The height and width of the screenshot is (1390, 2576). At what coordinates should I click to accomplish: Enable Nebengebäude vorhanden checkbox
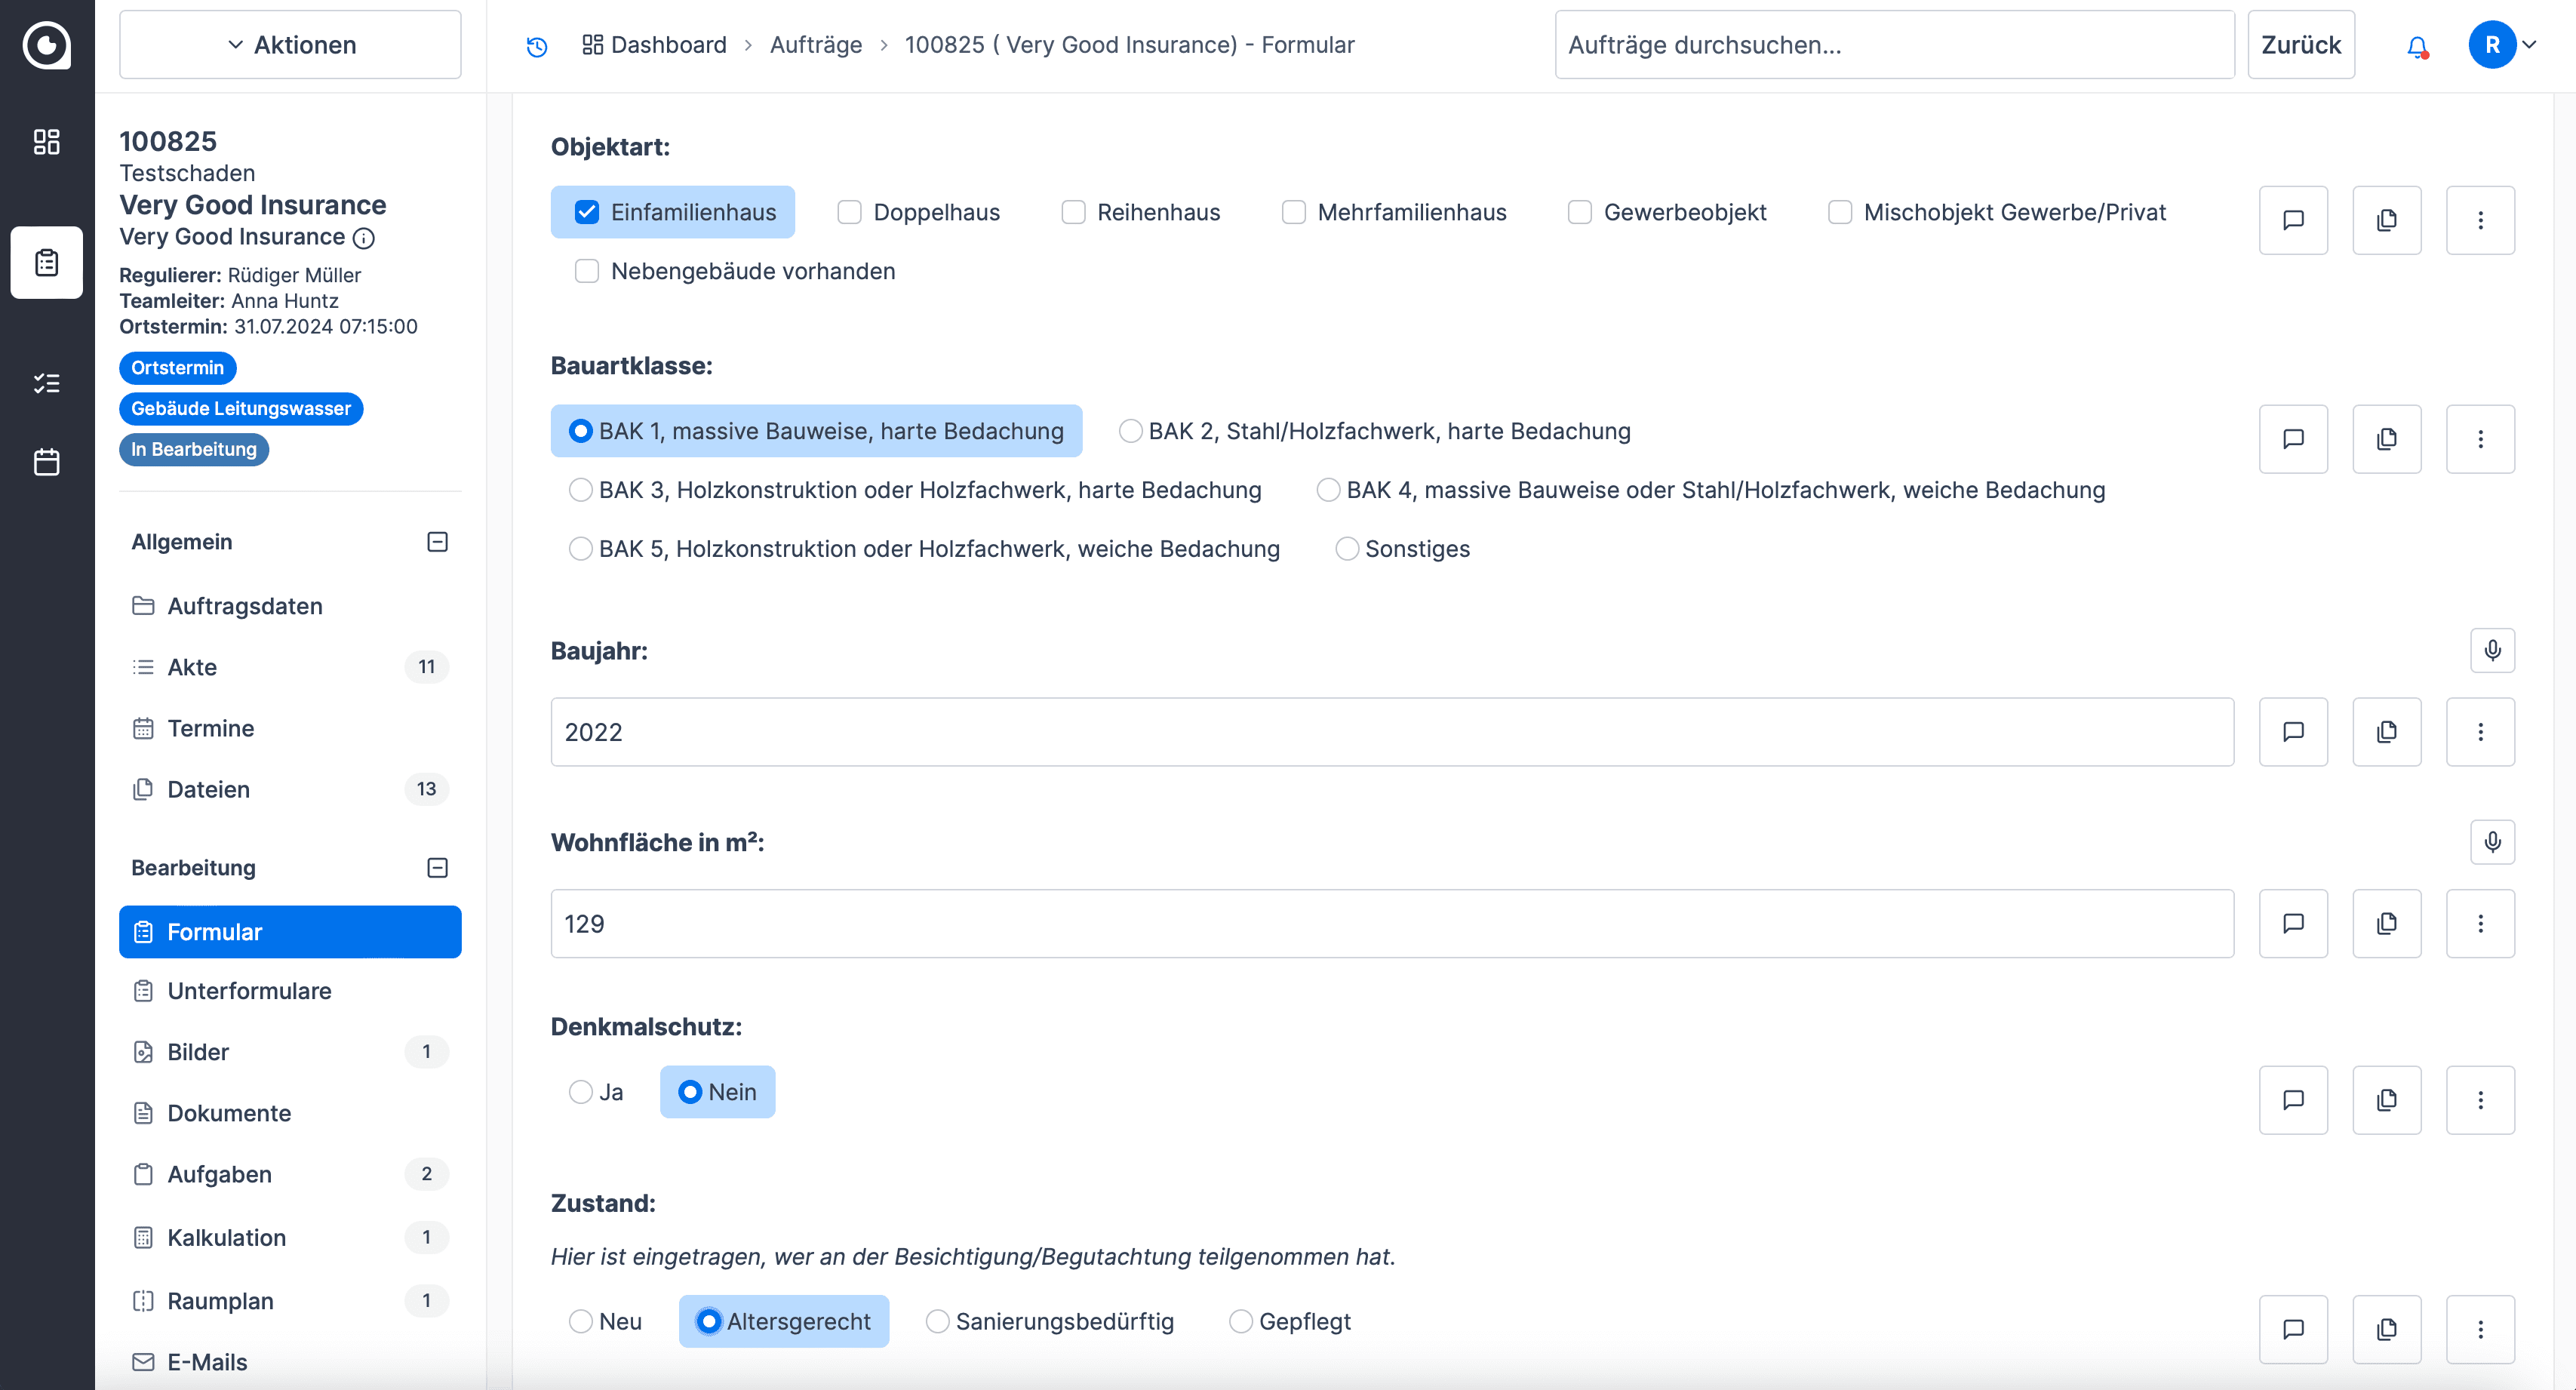coord(587,271)
